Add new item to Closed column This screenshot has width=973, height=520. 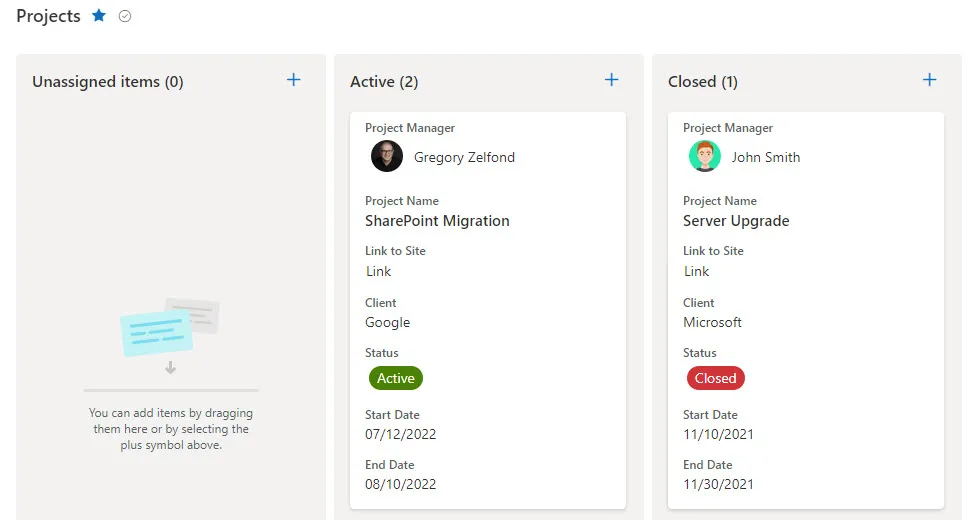point(929,80)
